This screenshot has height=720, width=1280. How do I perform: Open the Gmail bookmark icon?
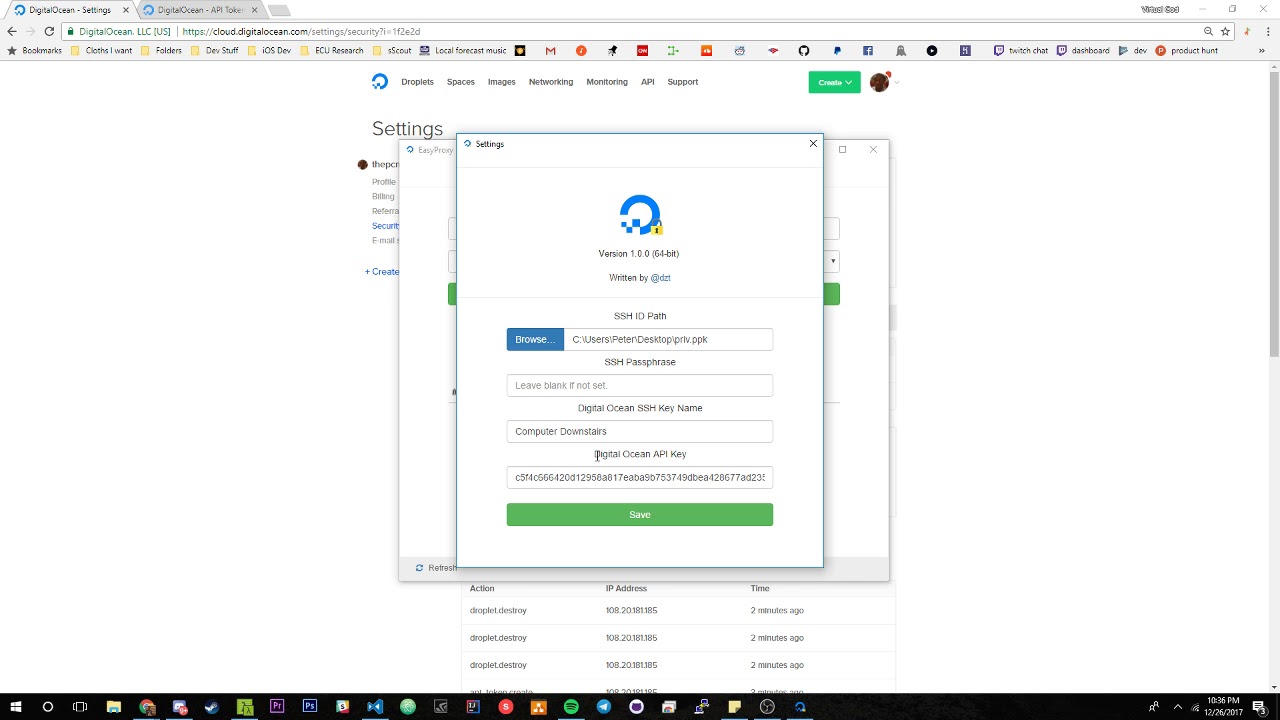click(551, 50)
